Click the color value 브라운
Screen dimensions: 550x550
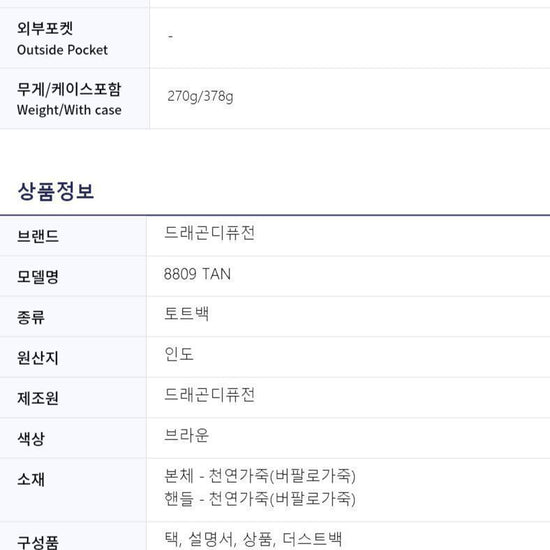click(186, 436)
